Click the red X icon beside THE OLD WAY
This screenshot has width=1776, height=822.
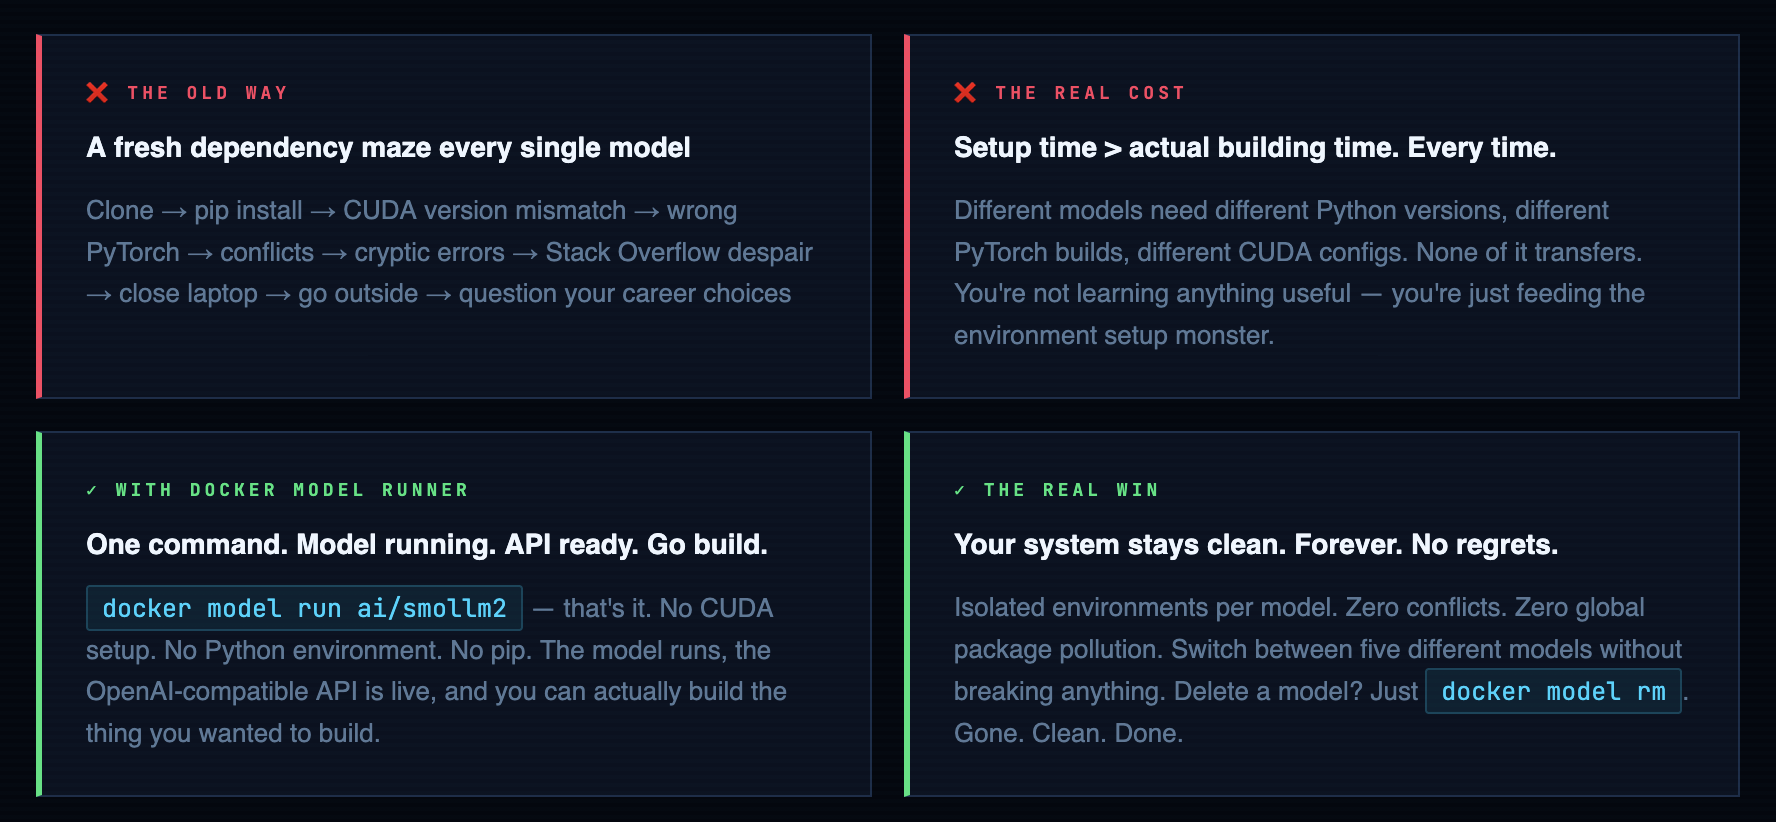(x=97, y=93)
